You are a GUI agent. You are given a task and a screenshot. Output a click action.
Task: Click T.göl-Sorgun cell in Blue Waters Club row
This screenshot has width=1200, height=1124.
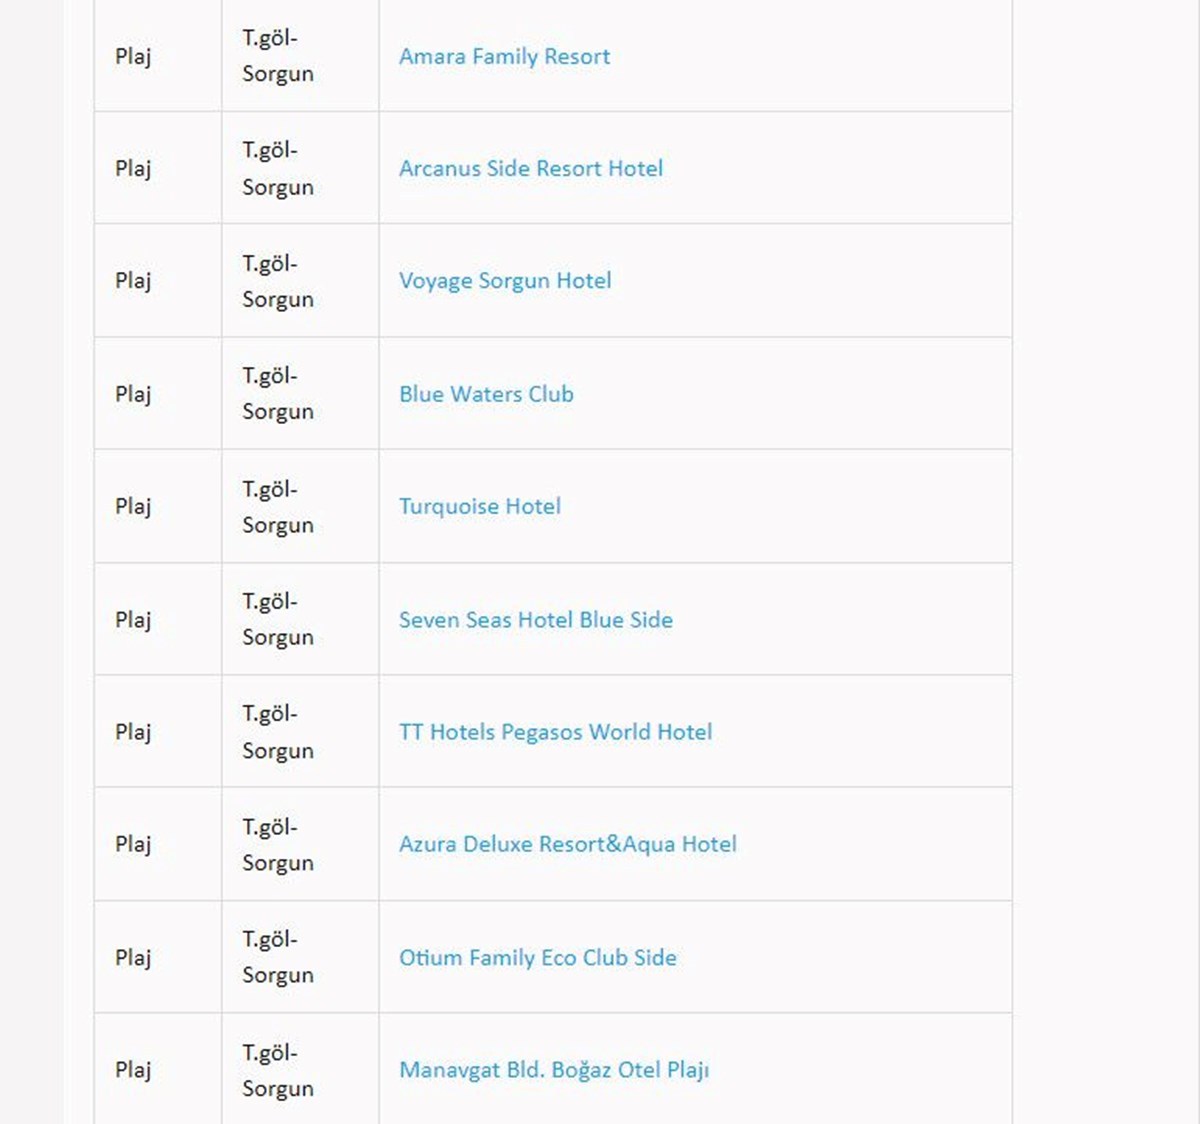point(300,393)
